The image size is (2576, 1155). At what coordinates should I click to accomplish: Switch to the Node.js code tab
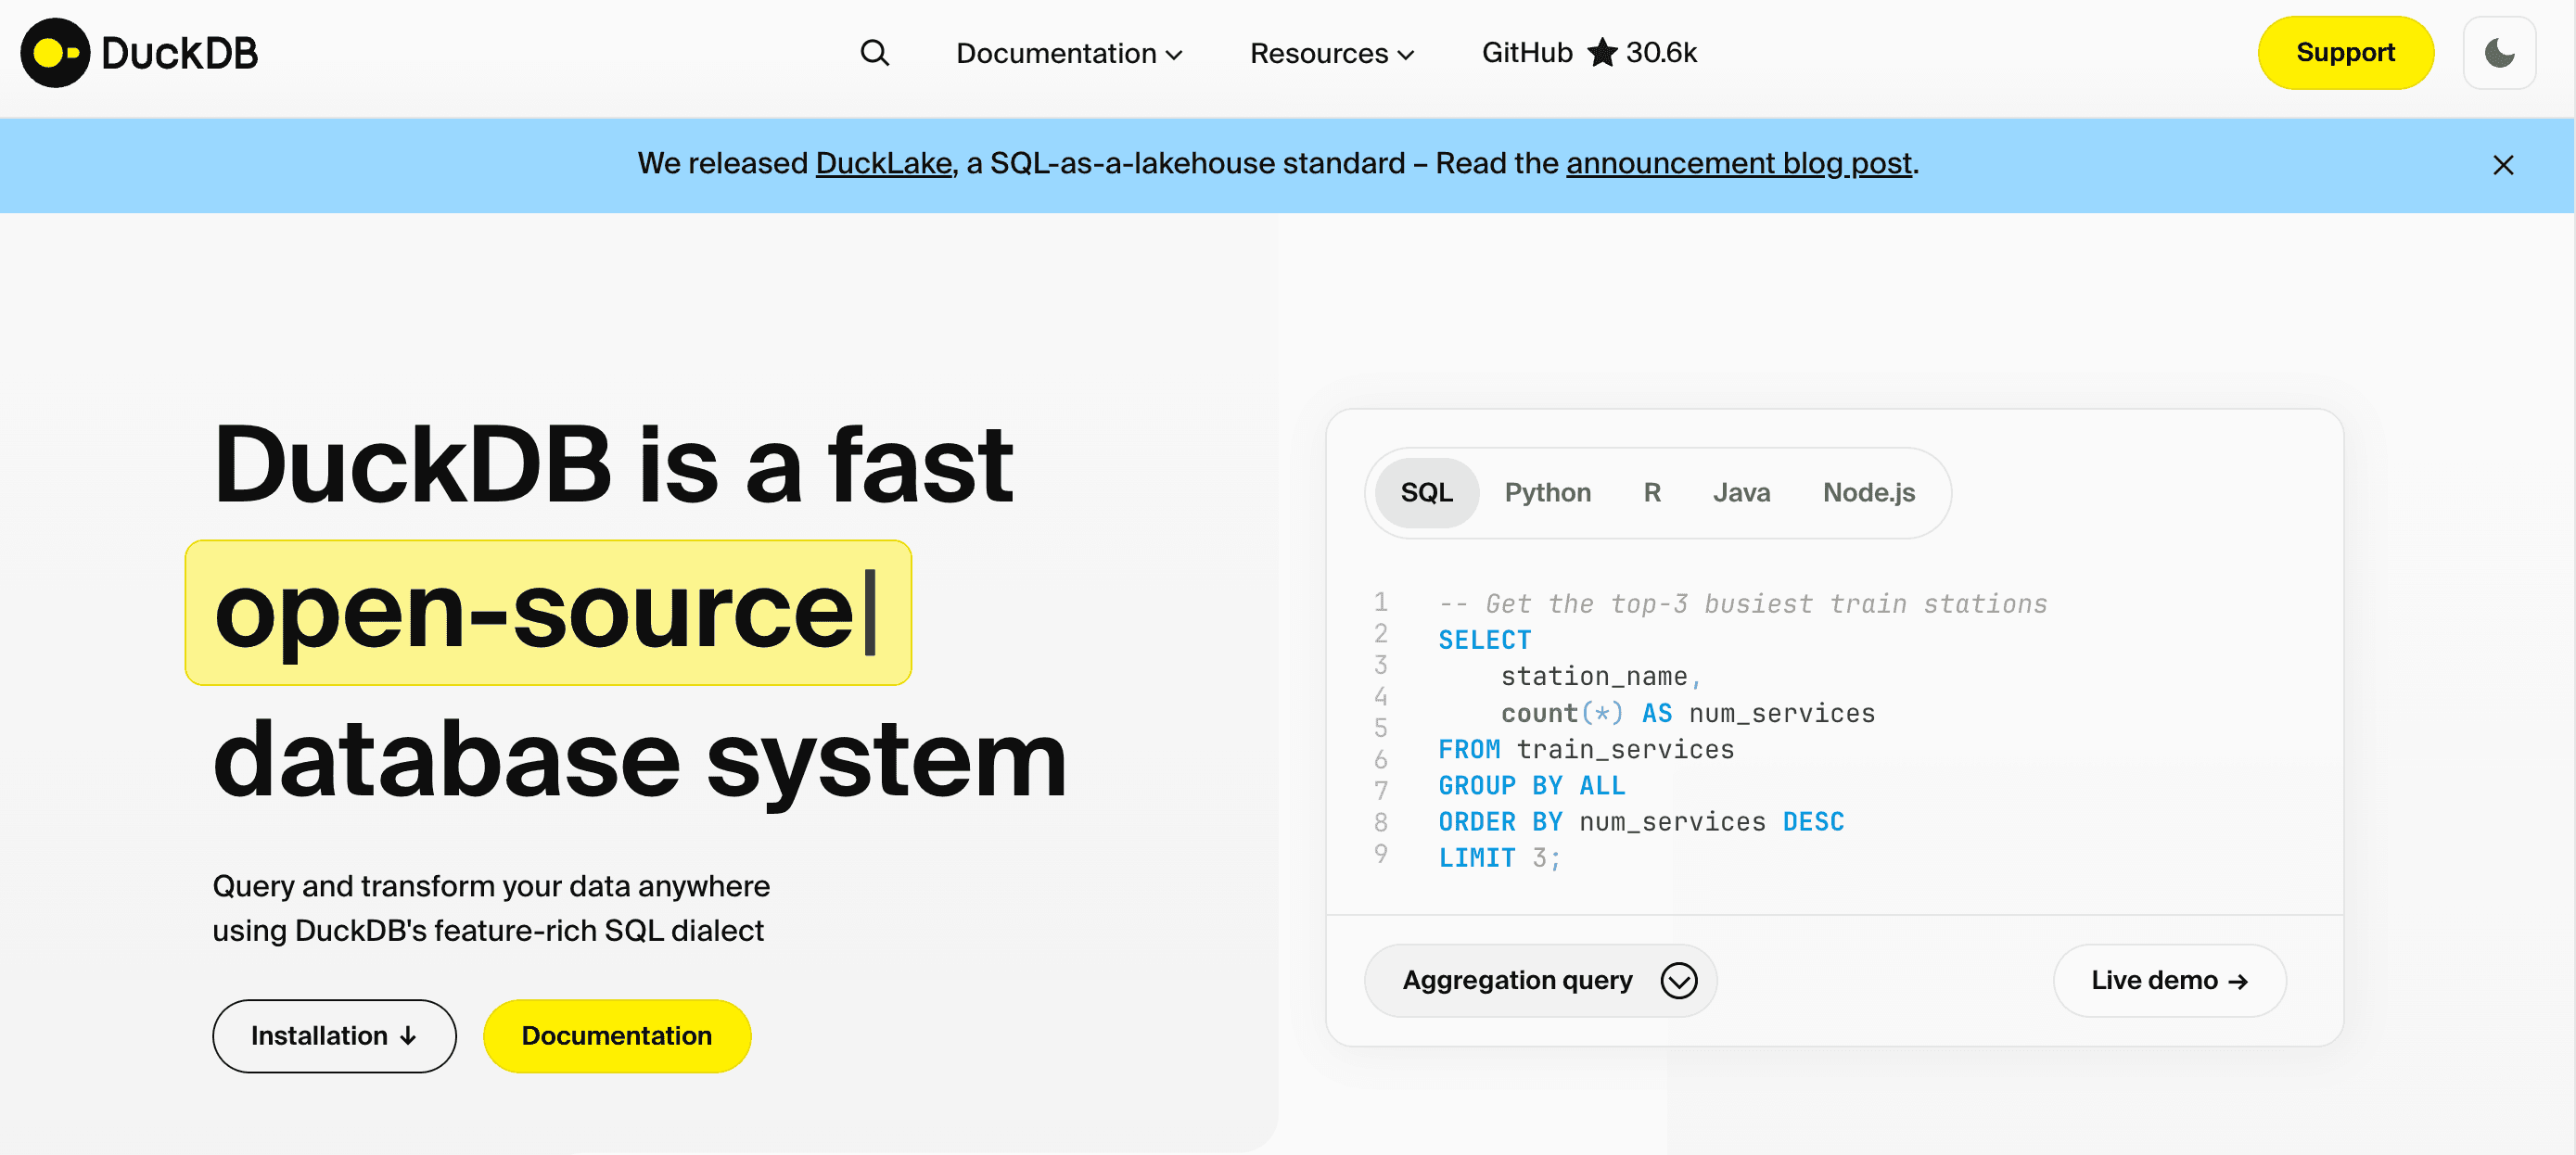coord(1868,492)
